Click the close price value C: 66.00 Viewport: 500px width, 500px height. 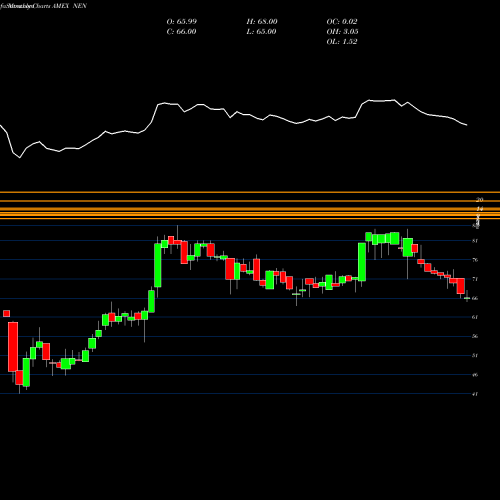tap(181, 32)
